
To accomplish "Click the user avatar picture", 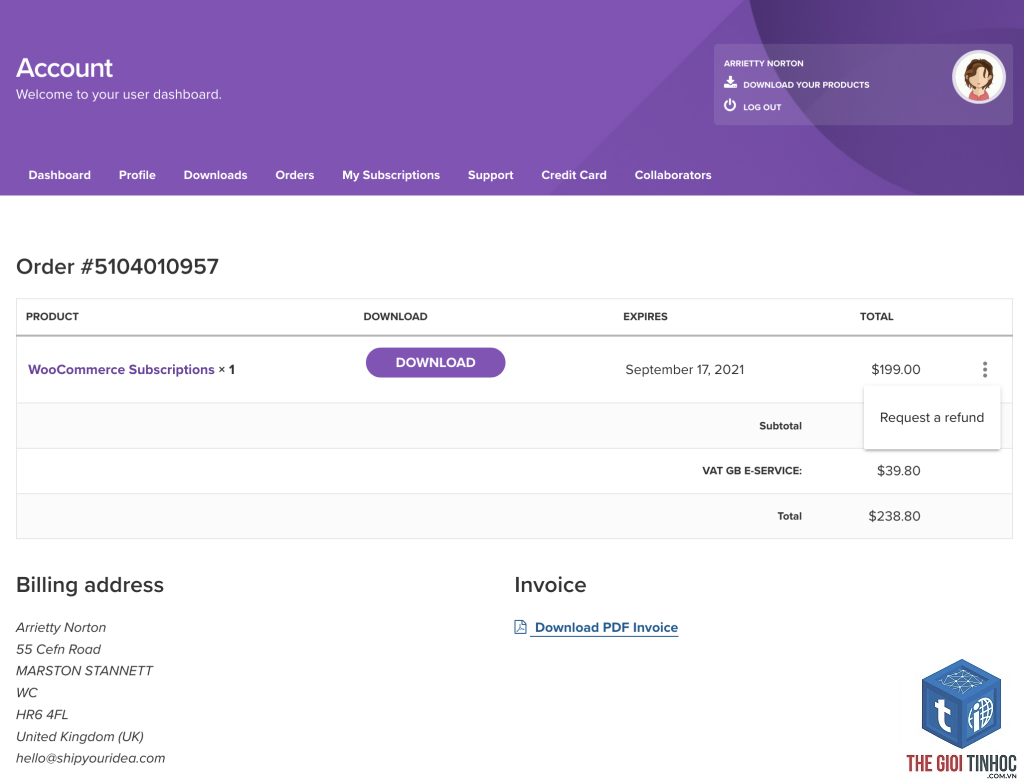I will tap(978, 77).
